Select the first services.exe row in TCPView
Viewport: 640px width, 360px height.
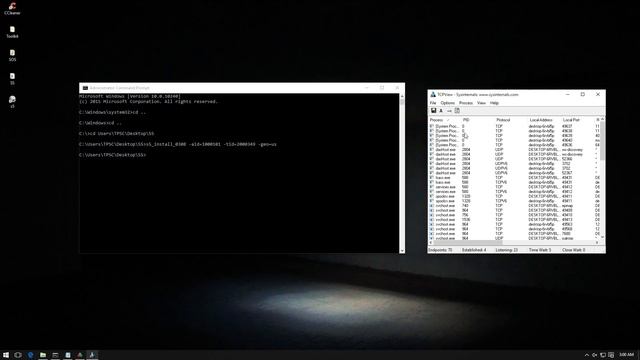[x=513, y=187]
